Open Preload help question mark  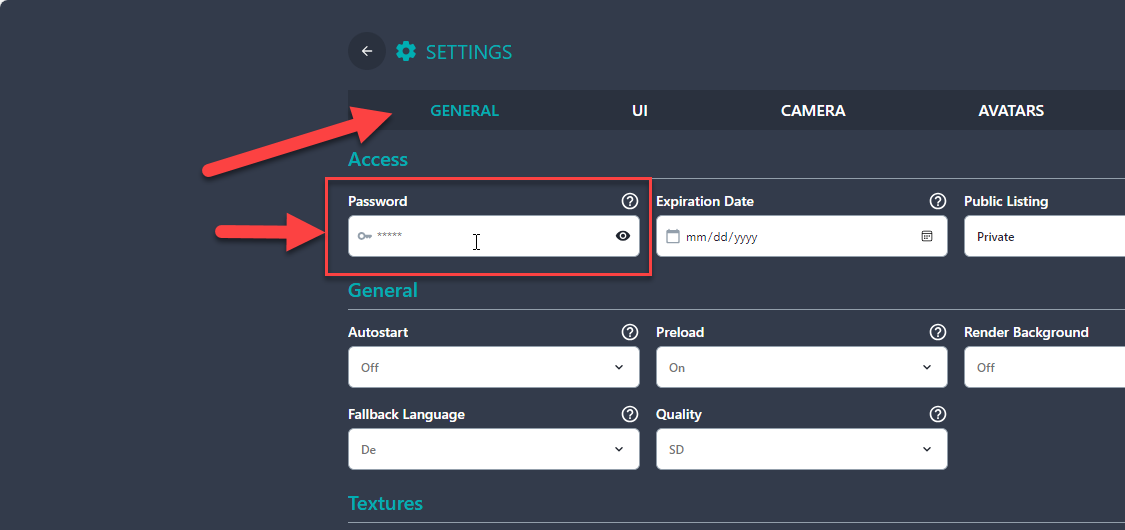pos(938,332)
